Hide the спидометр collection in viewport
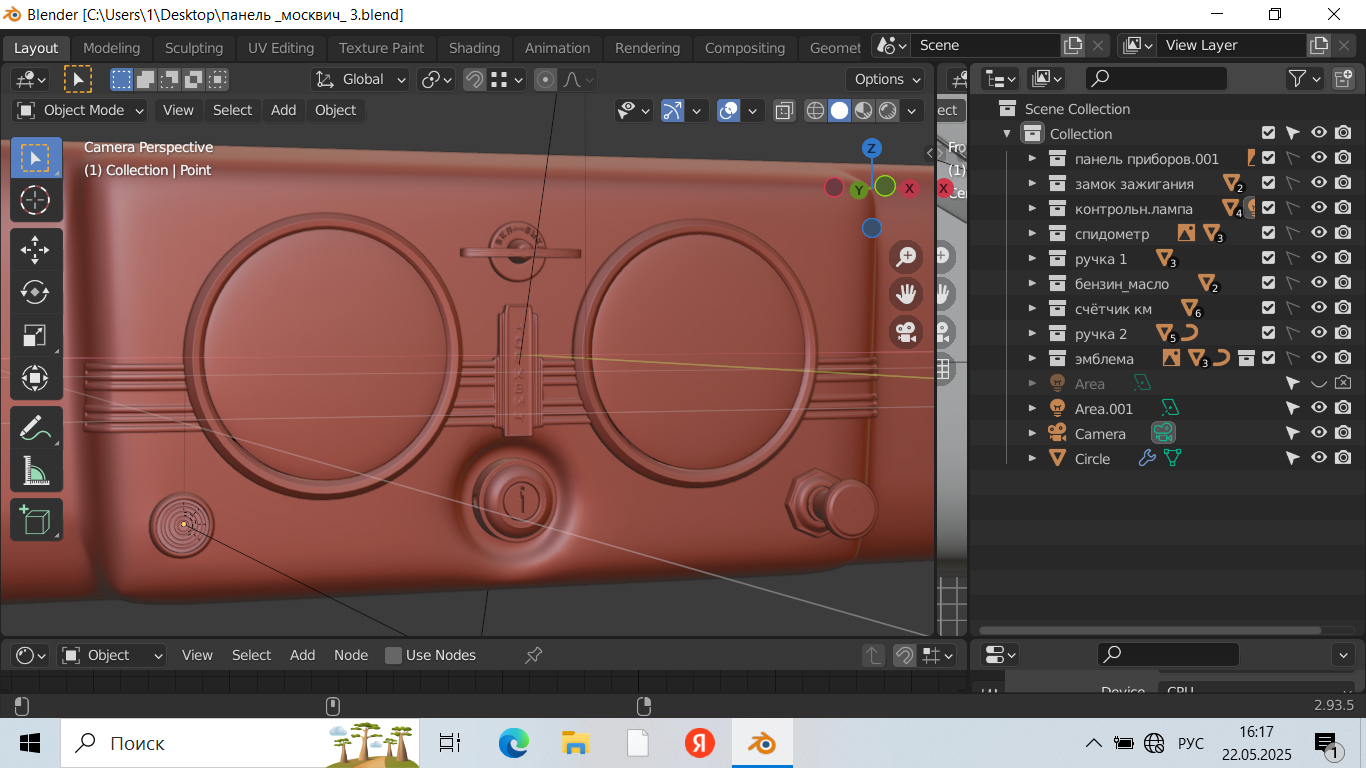 pyautogui.click(x=1319, y=233)
